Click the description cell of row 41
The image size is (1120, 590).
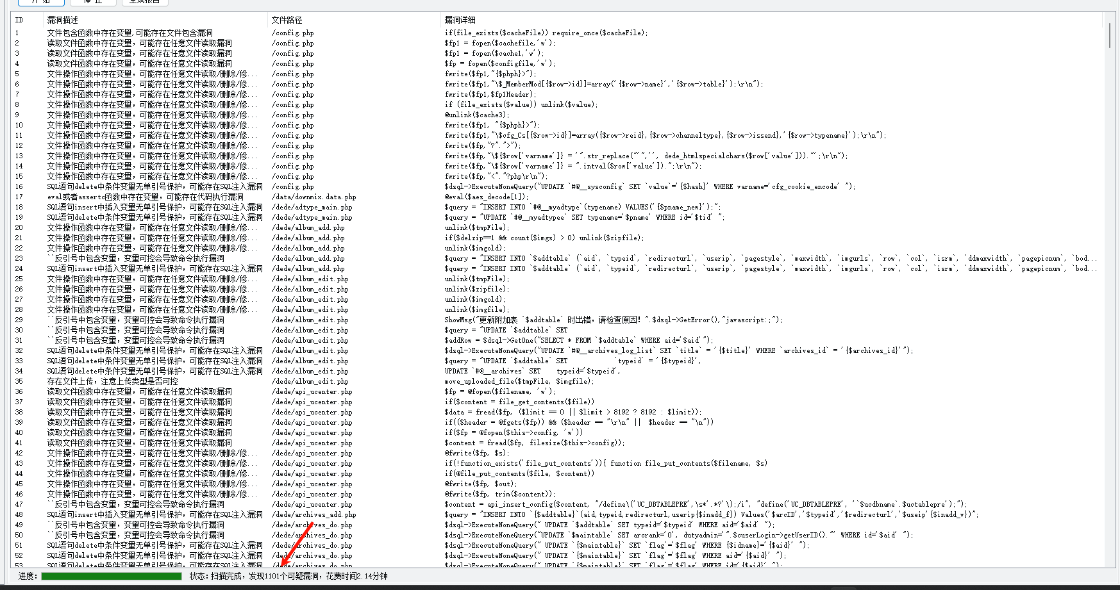pyautogui.click(x=139, y=443)
